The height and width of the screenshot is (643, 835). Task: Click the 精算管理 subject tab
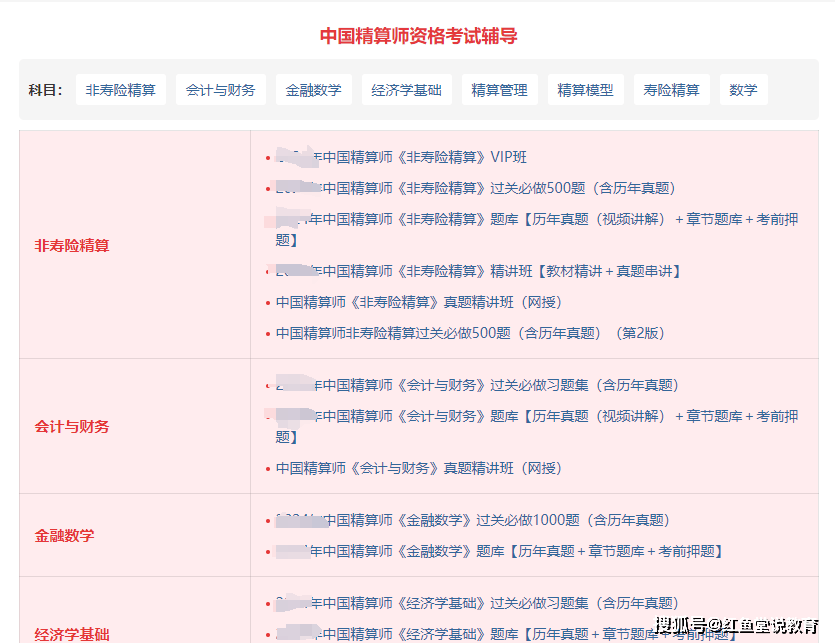[x=499, y=90]
